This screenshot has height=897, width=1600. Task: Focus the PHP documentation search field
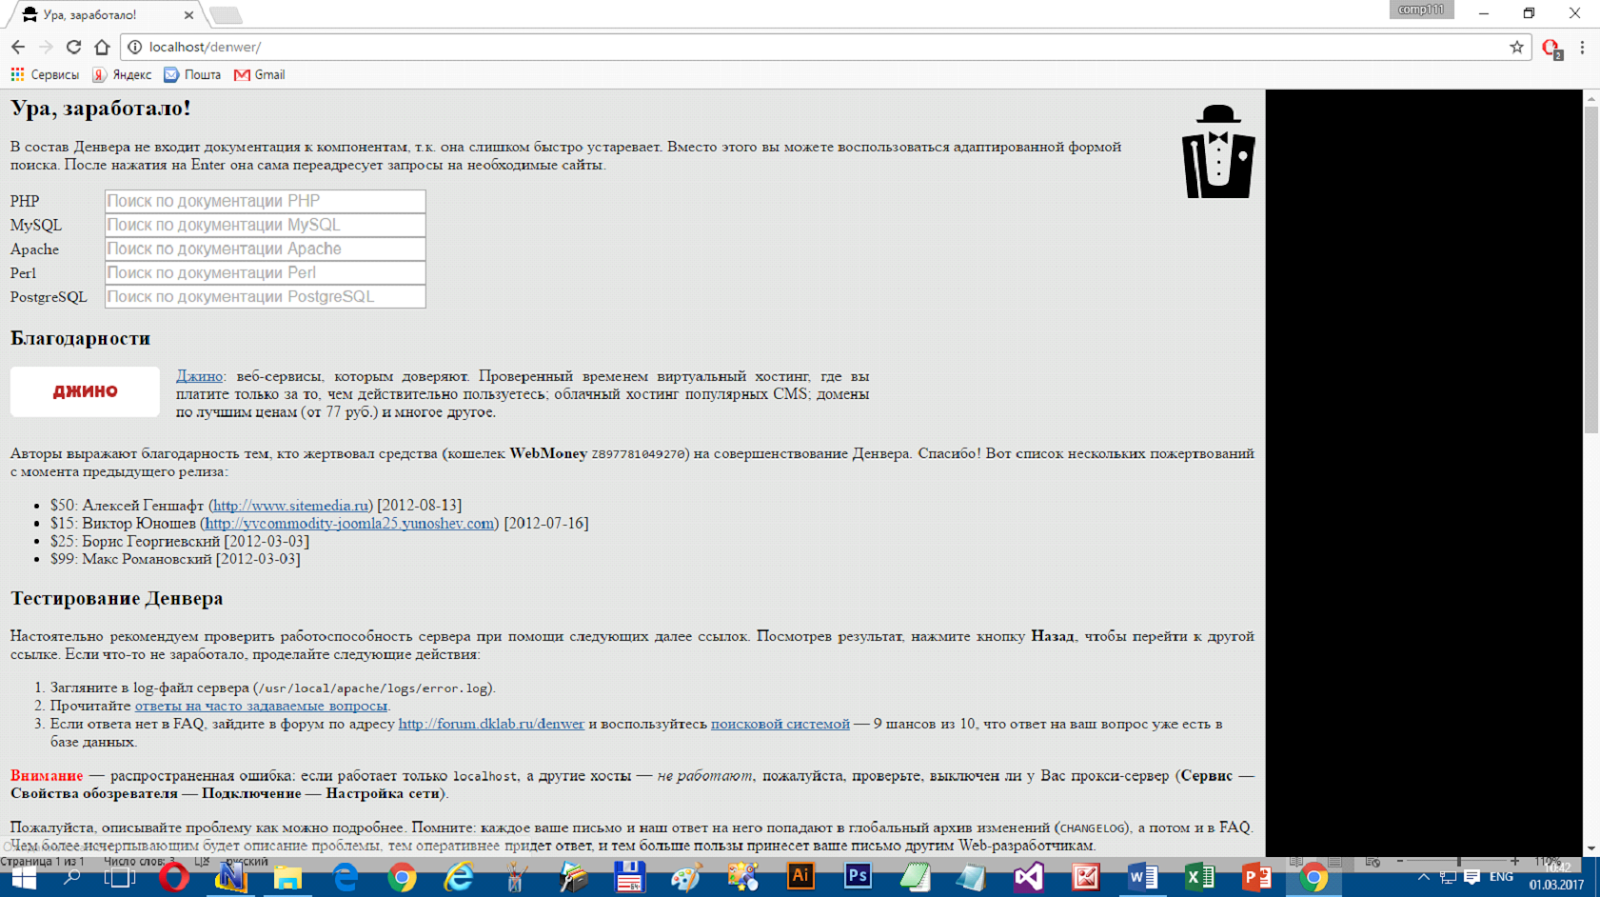click(x=265, y=201)
